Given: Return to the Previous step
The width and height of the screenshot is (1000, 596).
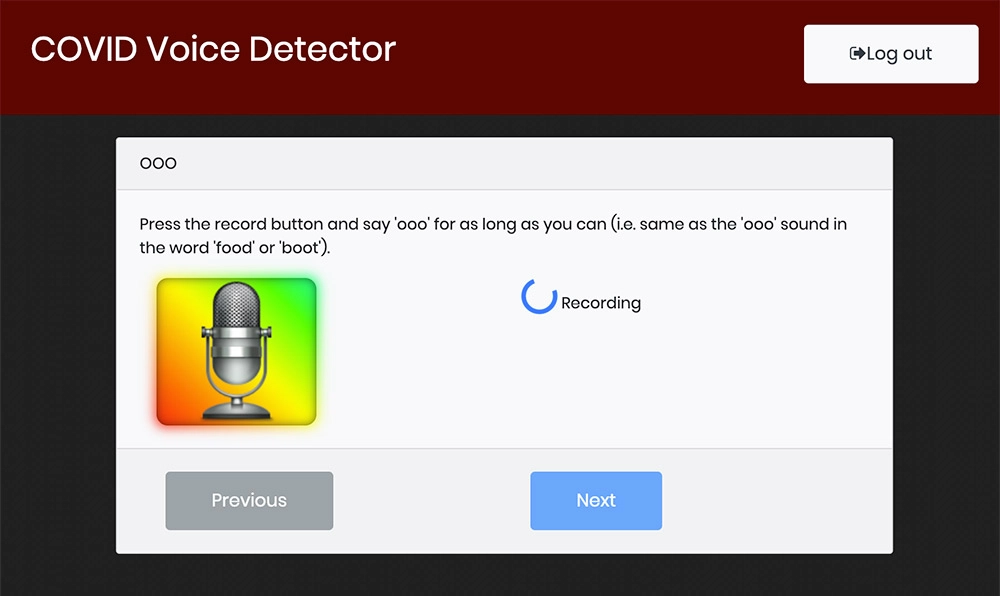Looking at the screenshot, I should (249, 500).
